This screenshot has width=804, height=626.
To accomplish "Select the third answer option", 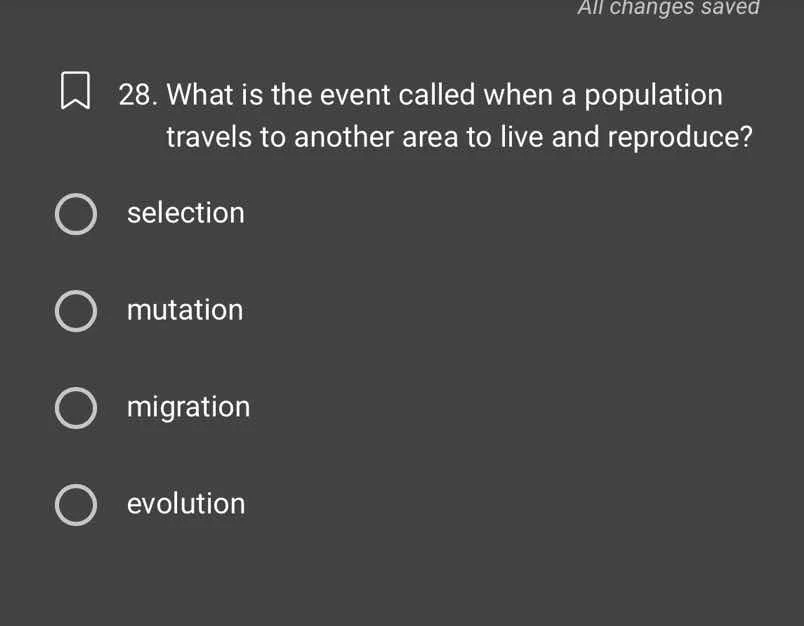I will pos(188,407).
